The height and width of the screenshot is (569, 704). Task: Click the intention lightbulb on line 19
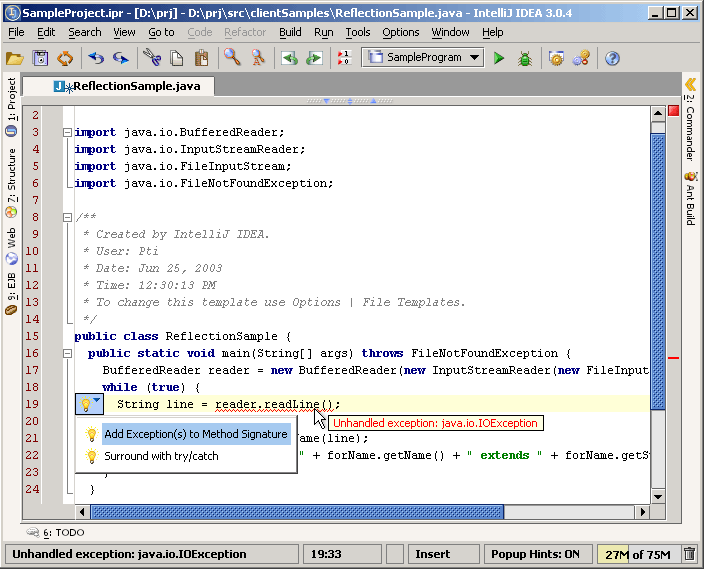pos(85,404)
